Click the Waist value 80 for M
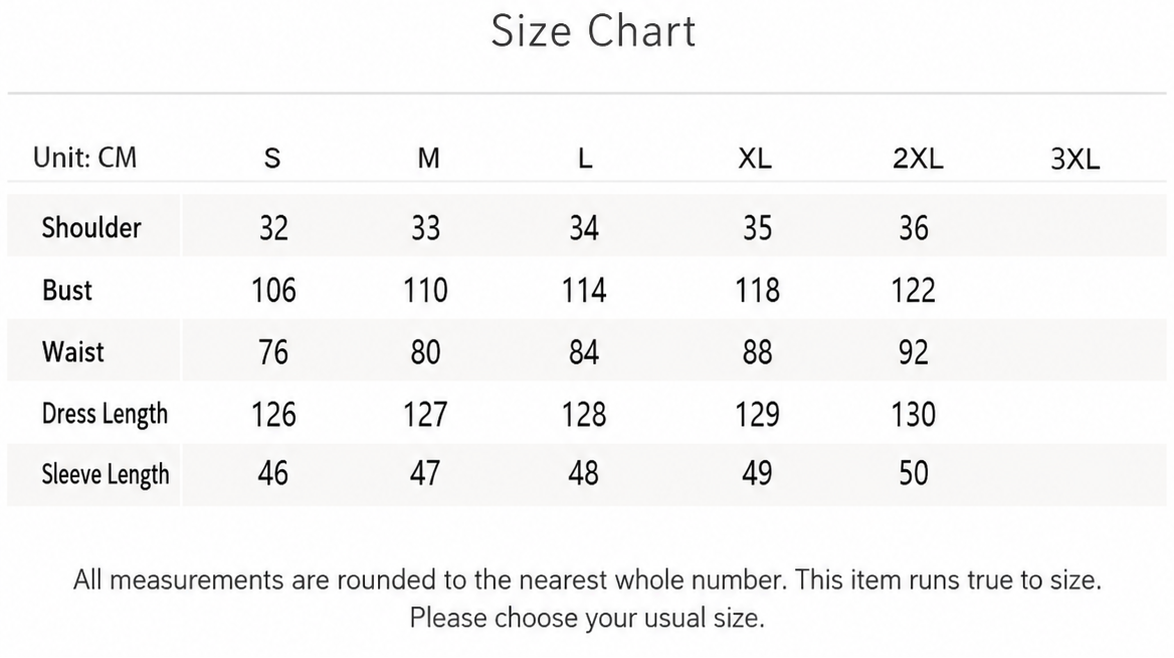Screen dimensions: 1174x658 (425, 352)
